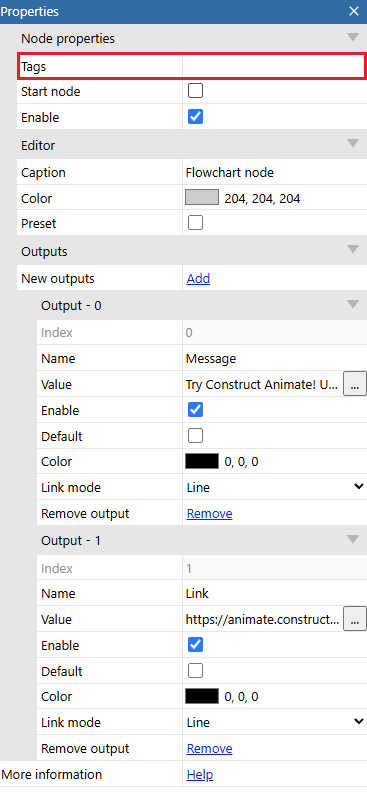Screen dimensions: 367x802
Task: Remove Output - 0 via Remove link
Action: [210, 514]
